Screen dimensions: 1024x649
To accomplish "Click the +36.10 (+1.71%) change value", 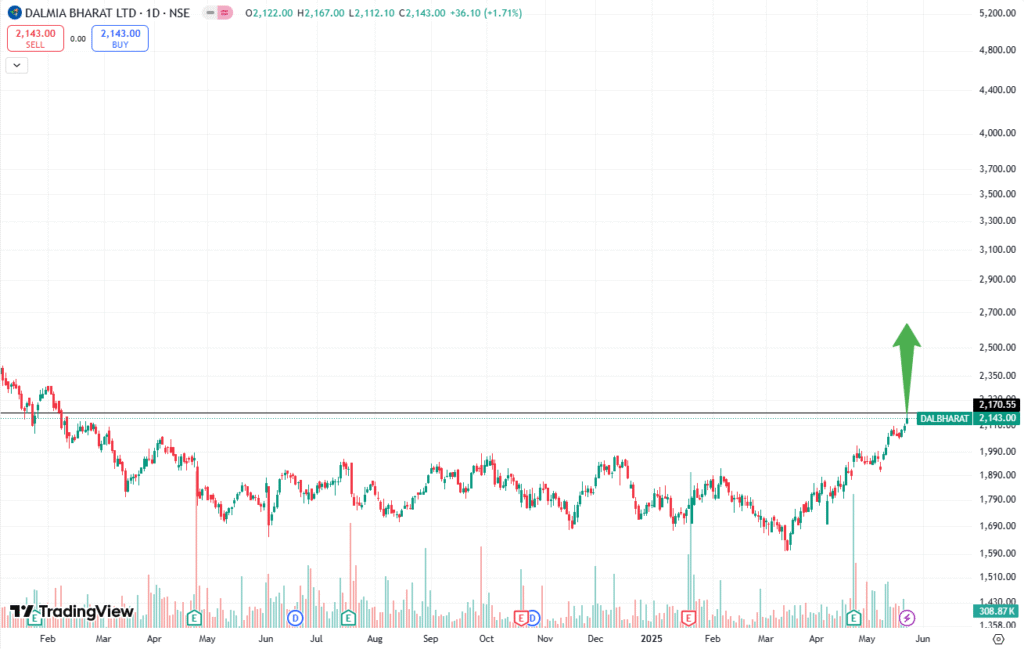I will pos(486,13).
